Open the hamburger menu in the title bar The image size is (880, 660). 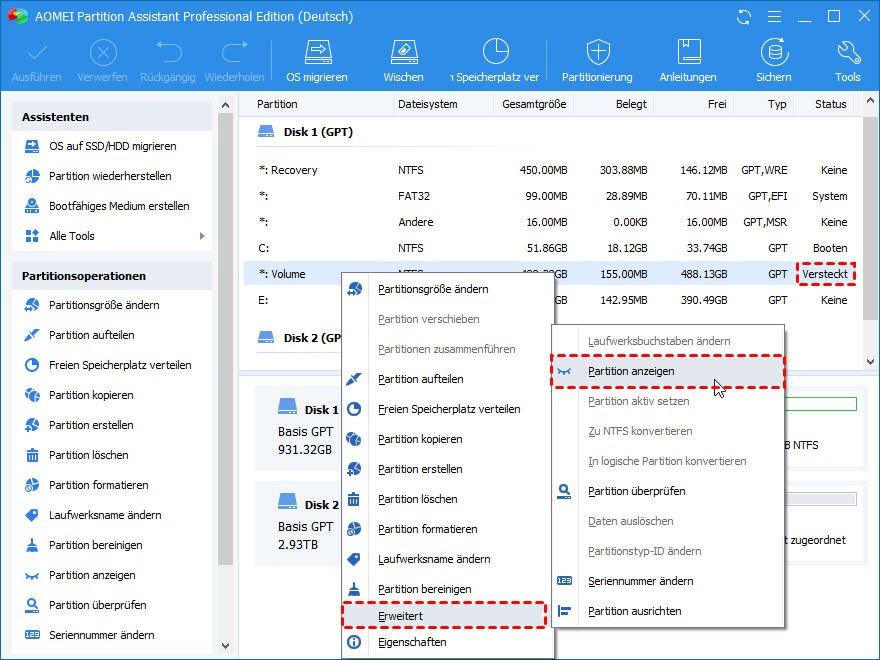coord(774,17)
